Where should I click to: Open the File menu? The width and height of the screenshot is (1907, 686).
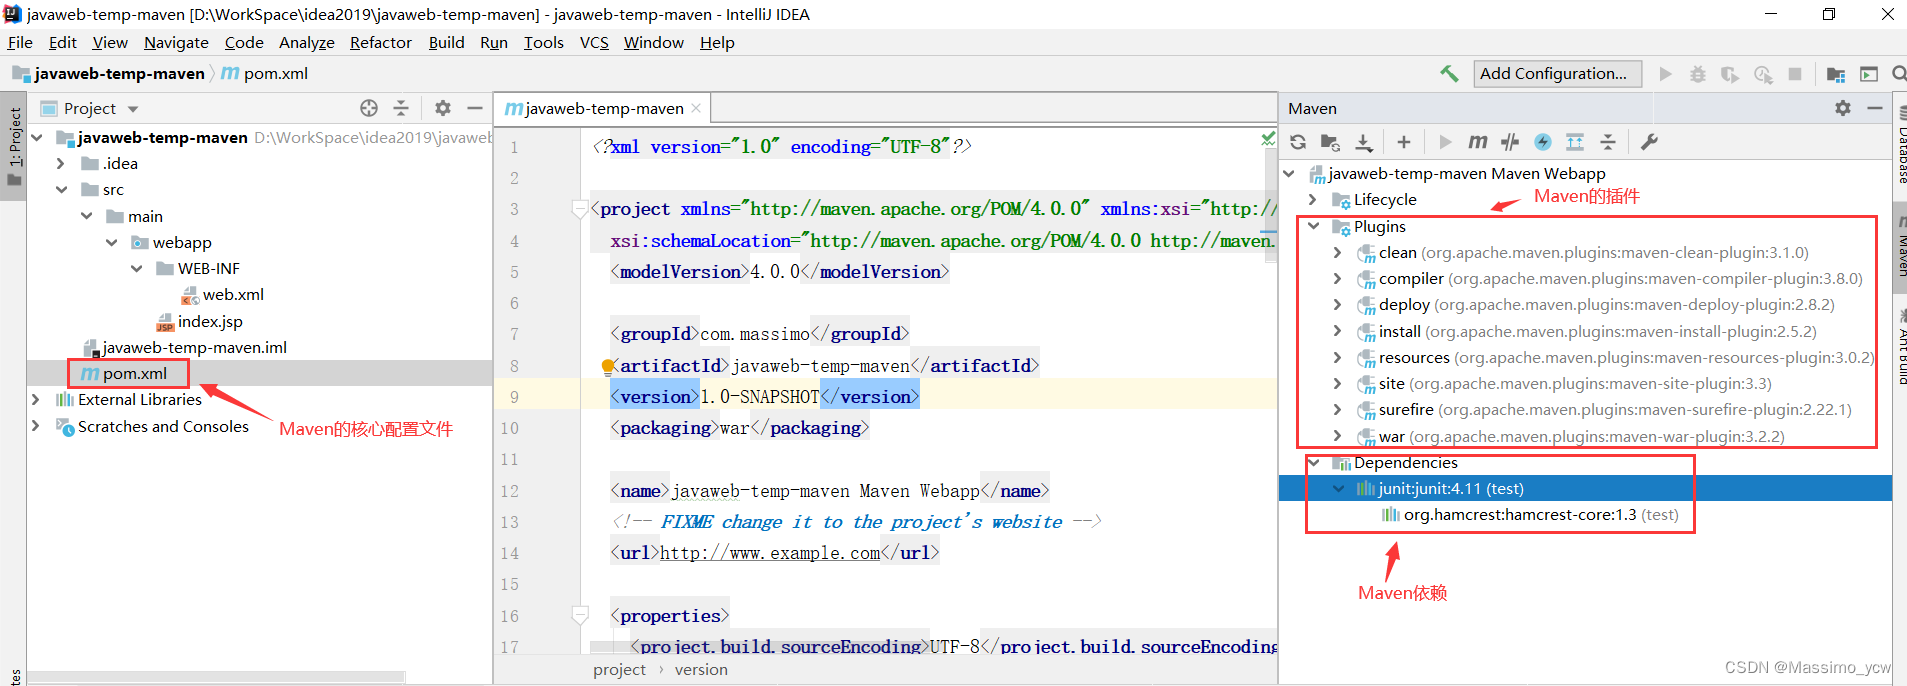coord(20,42)
